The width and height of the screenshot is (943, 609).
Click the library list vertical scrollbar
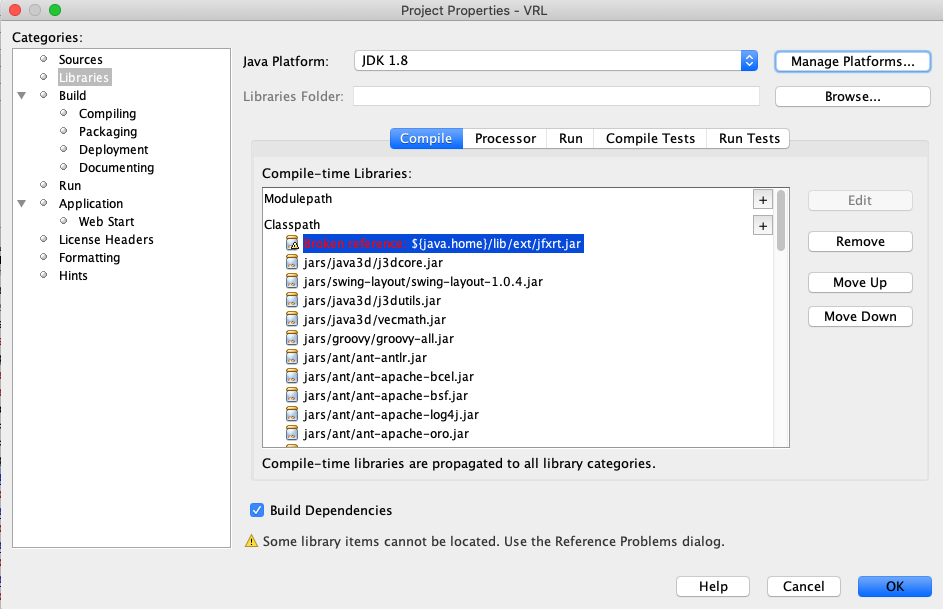[x=781, y=220]
